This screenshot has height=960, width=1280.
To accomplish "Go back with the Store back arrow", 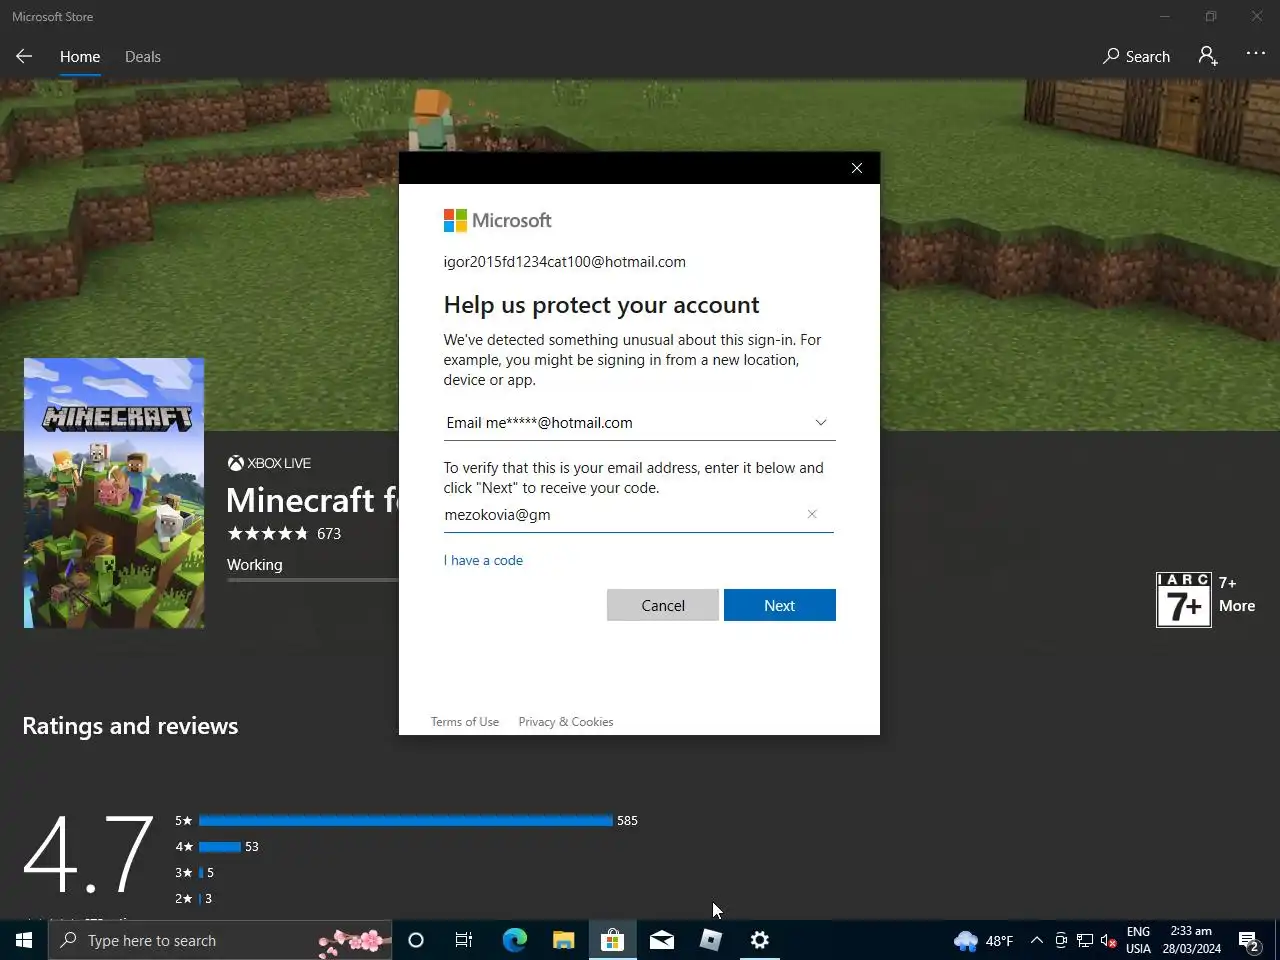I will [x=24, y=57].
